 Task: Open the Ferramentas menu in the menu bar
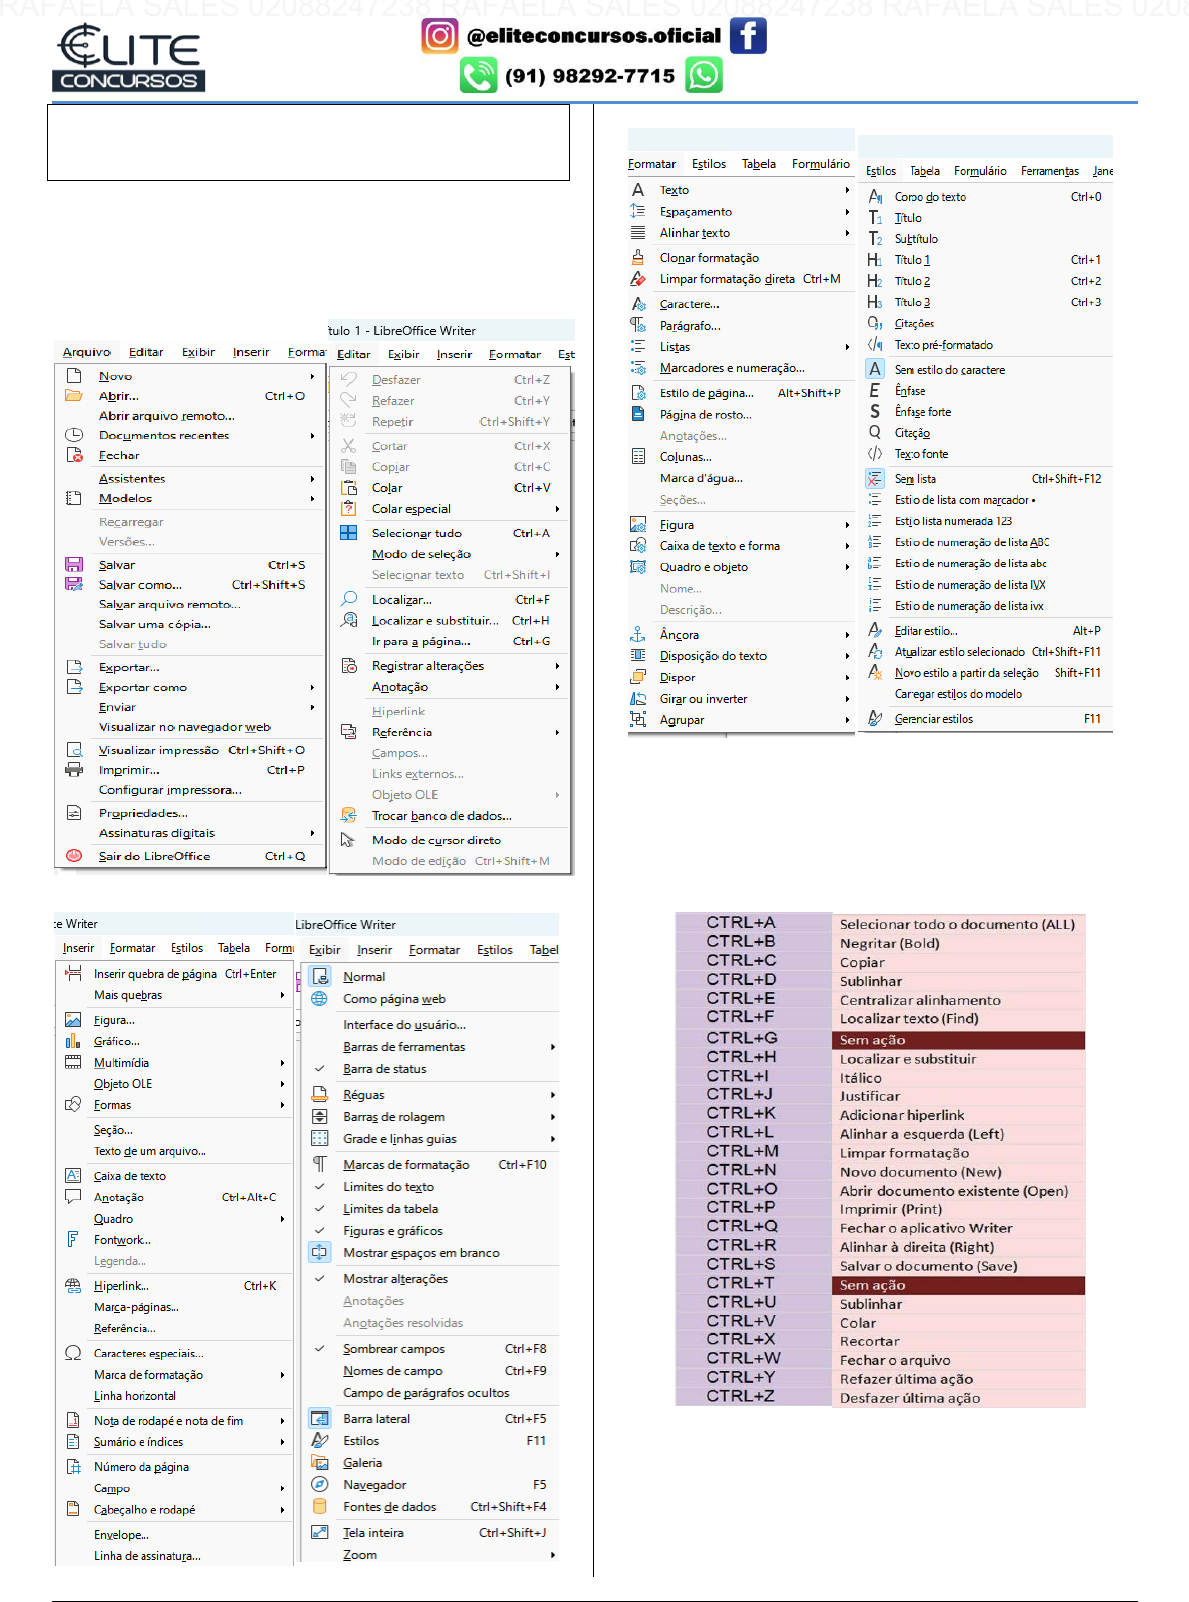pyautogui.click(x=1049, y=171)
